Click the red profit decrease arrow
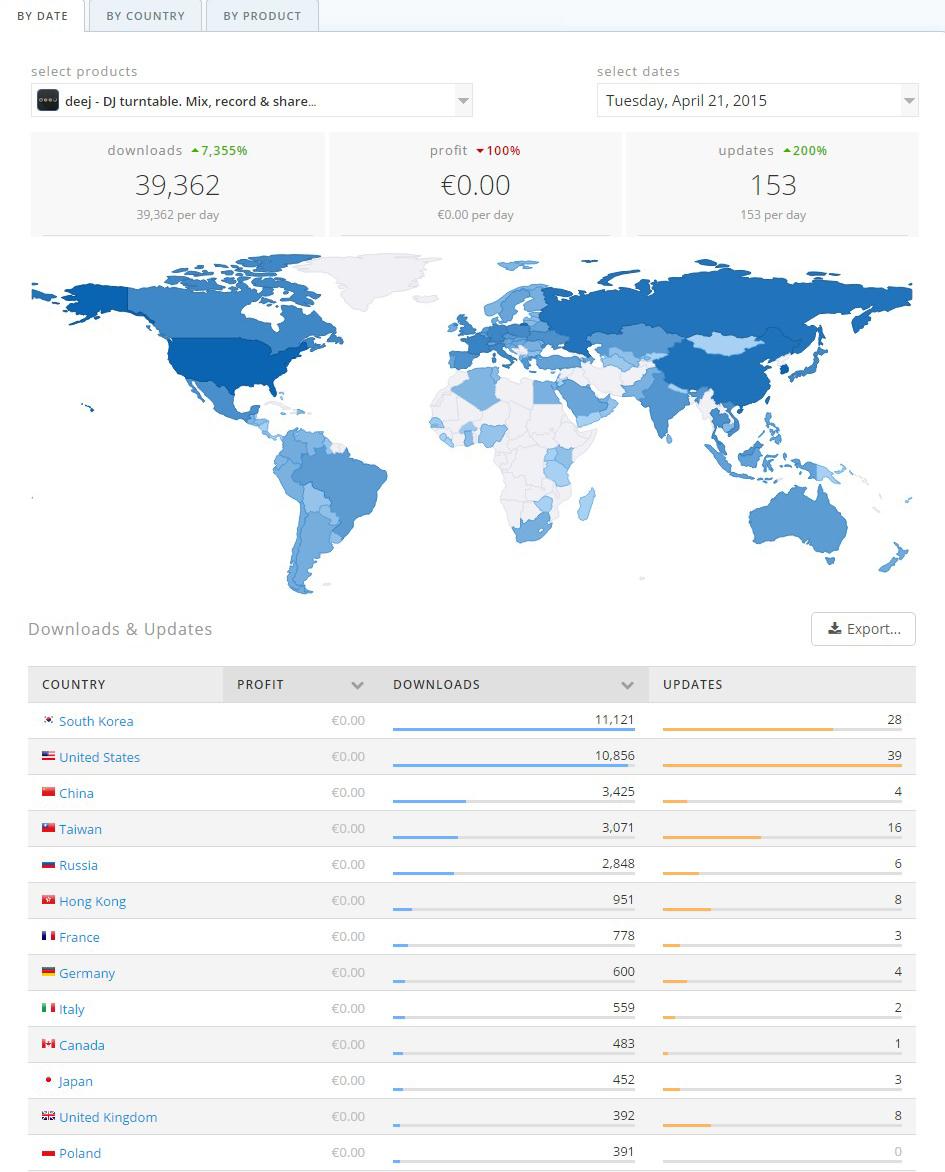The width and height of the screenshot is (945, 1172). (x=480, y=151)
